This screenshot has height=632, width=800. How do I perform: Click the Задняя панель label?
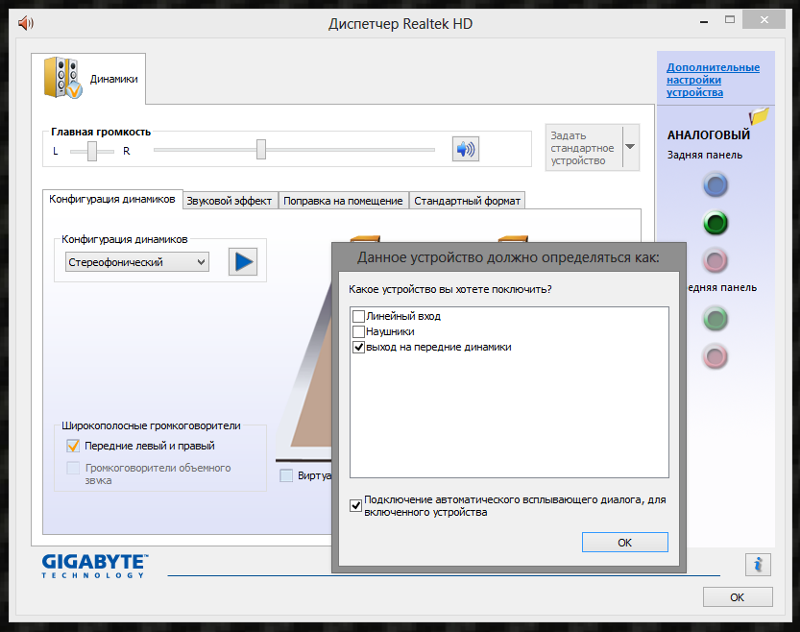[705, 155]
